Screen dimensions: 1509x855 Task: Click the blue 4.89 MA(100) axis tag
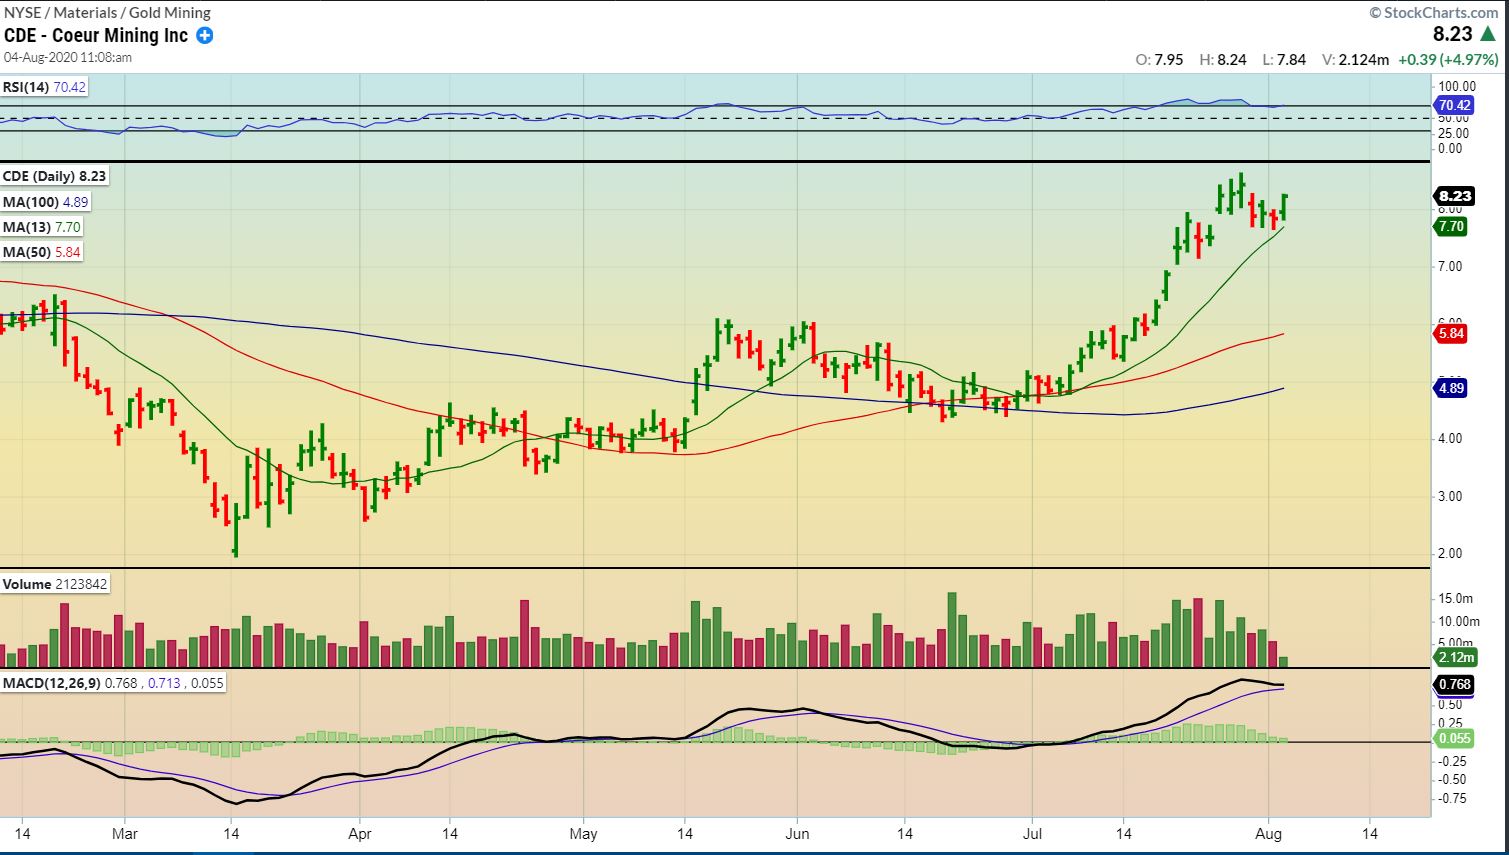(1451, 388)
